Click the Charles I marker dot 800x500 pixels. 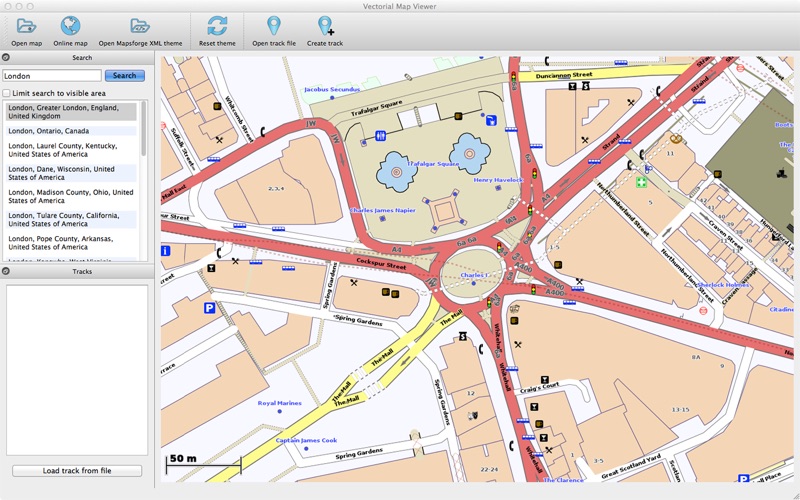tap(474, 283)
